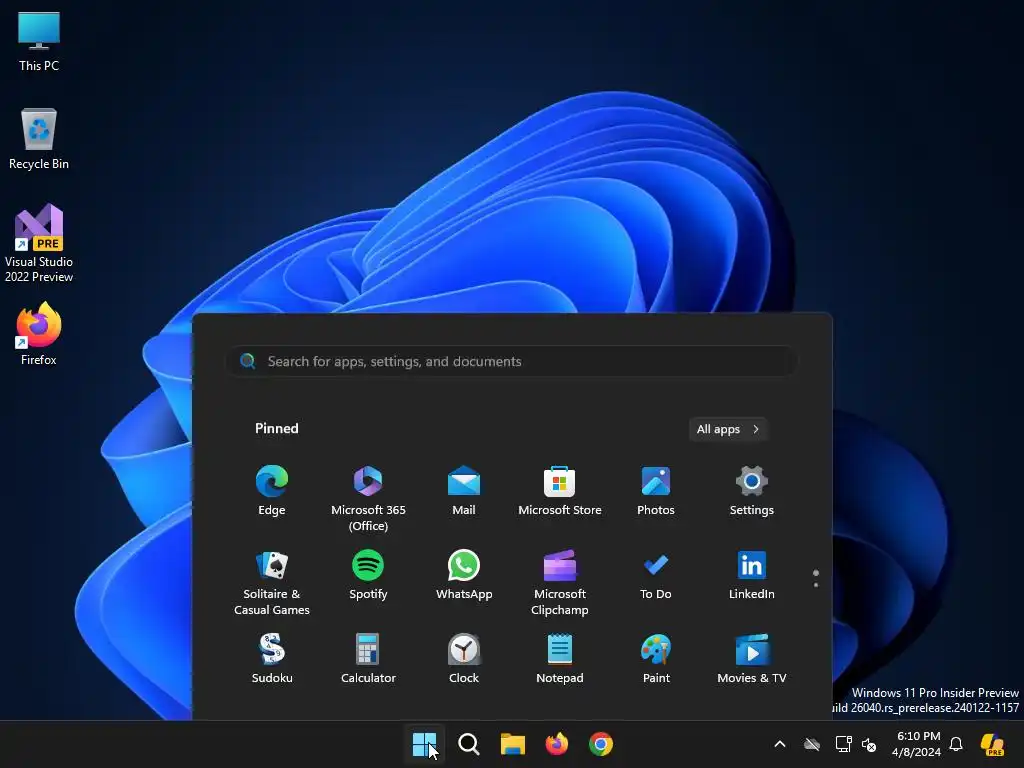Open the Mail app
Viewport: 1024px width, 768px height.
[464, 491]
